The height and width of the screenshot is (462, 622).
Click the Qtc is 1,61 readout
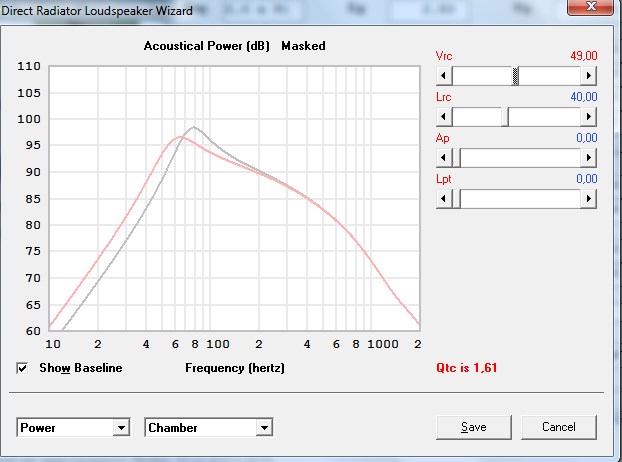click(x=466, y=368)
